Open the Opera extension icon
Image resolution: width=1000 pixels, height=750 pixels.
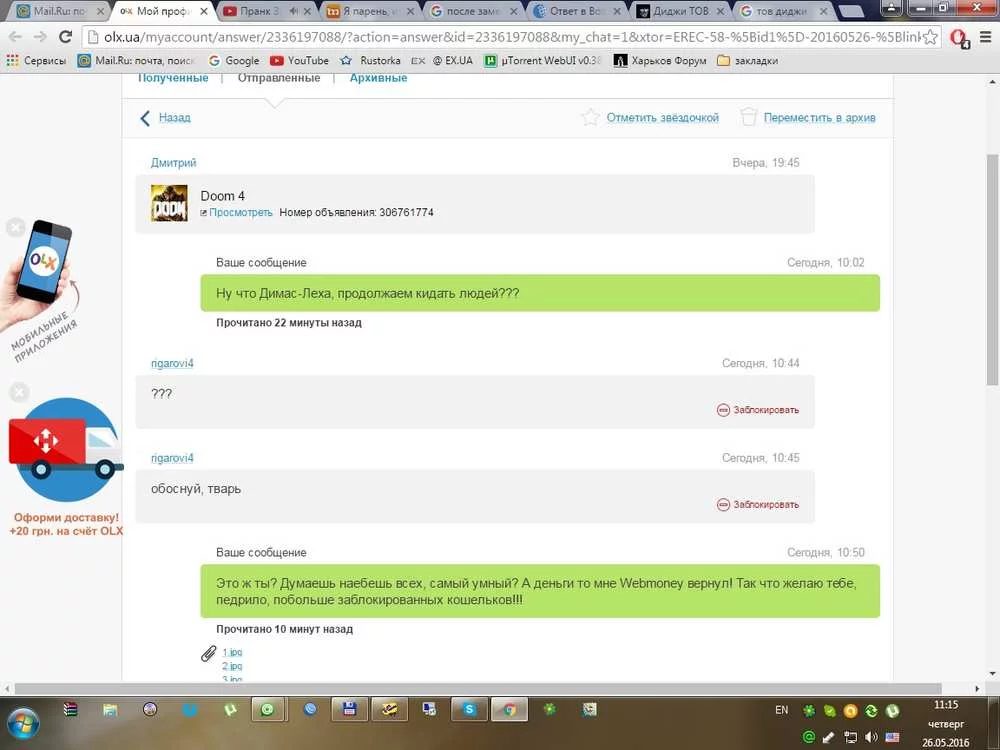pyautogui.click(x=959, y=38)
